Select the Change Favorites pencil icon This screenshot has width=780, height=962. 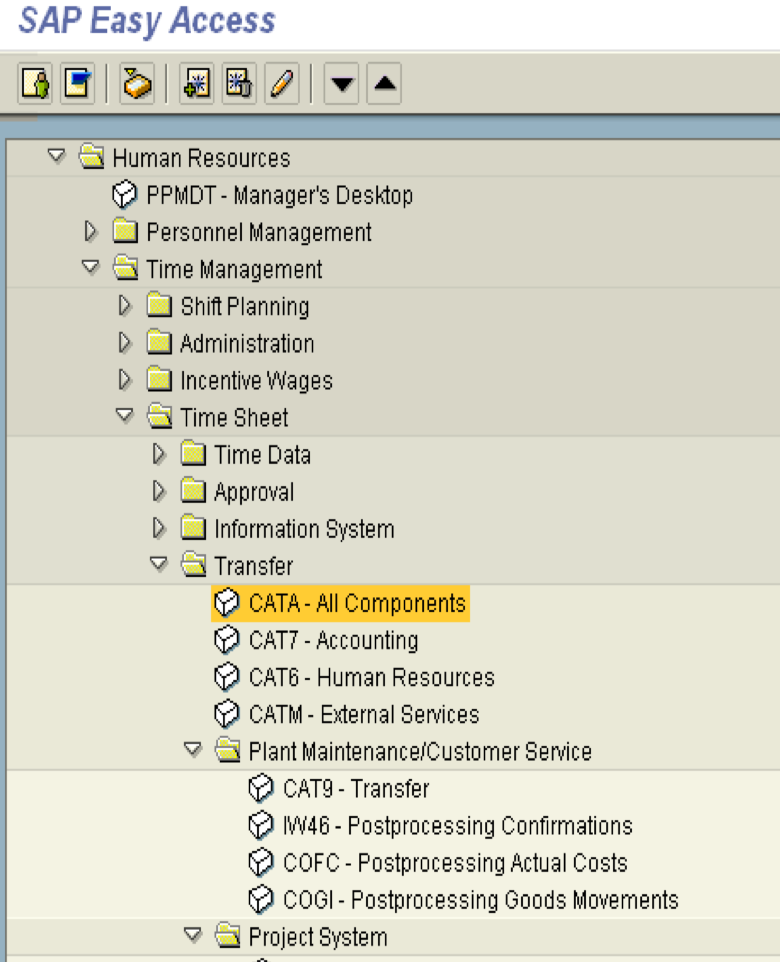281,84
